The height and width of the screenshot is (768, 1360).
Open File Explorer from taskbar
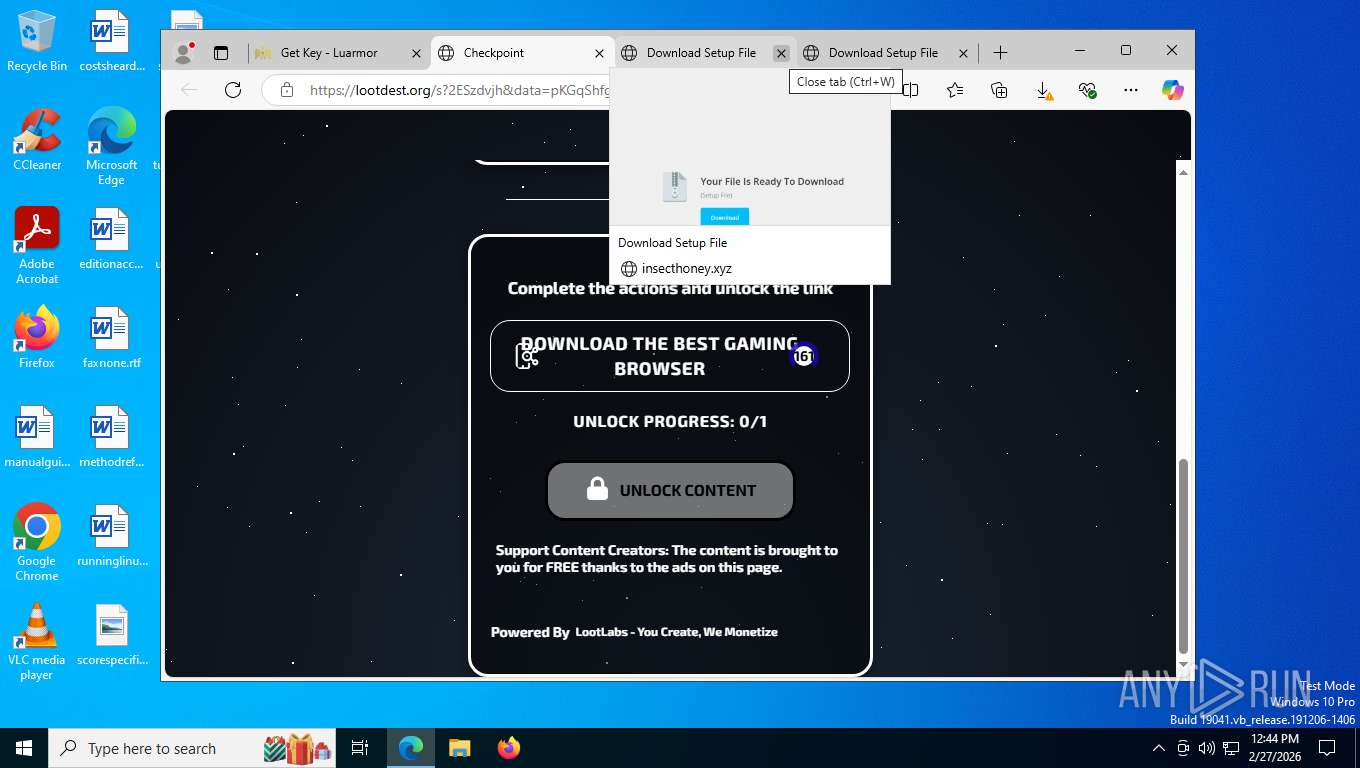click(x=459, y=748)
